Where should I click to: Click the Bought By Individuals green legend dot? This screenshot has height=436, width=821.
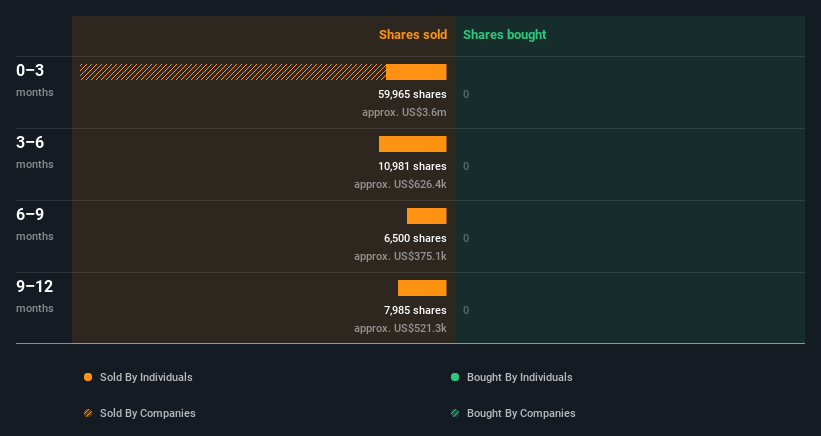point(455,377)
